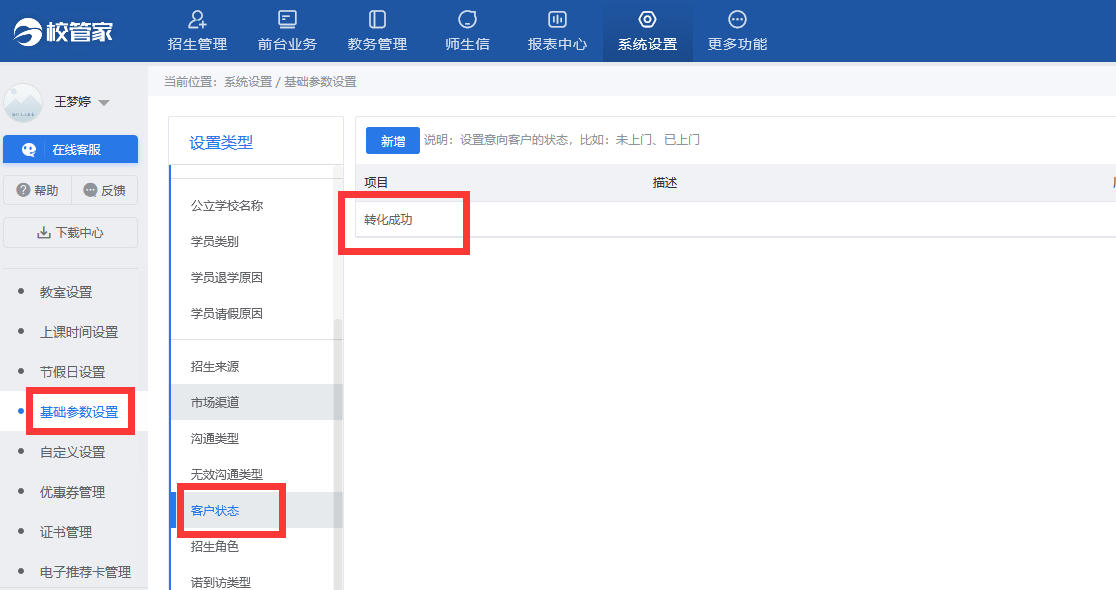The height and width of the screenshot is (590, 1116).
Task: Expand the 王梦婷 account dropdown arrow
Action: [x=104, y=102]
